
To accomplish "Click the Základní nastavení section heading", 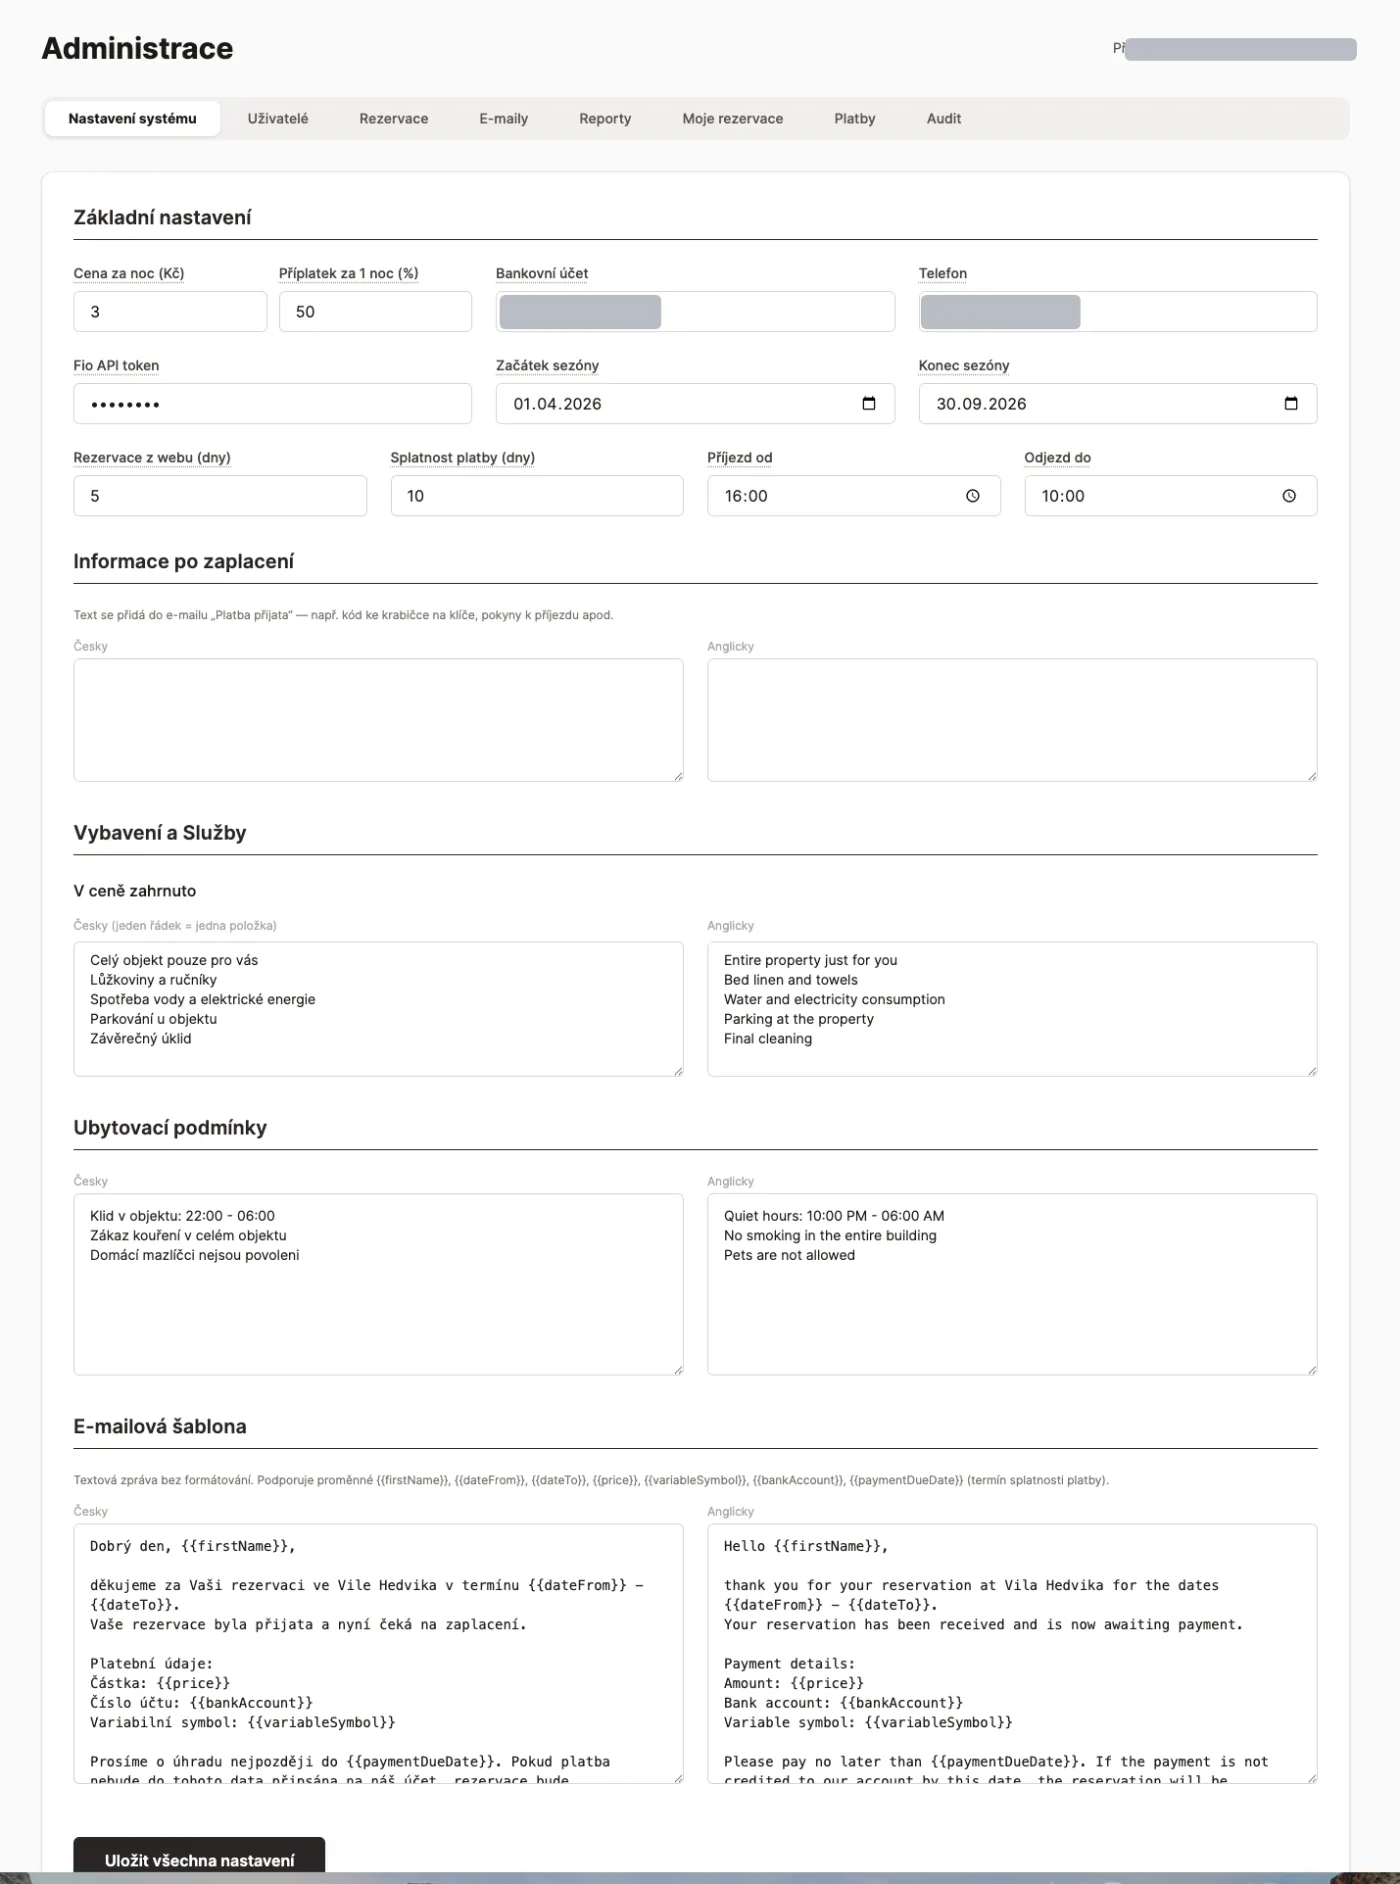I will coord(162,217).
